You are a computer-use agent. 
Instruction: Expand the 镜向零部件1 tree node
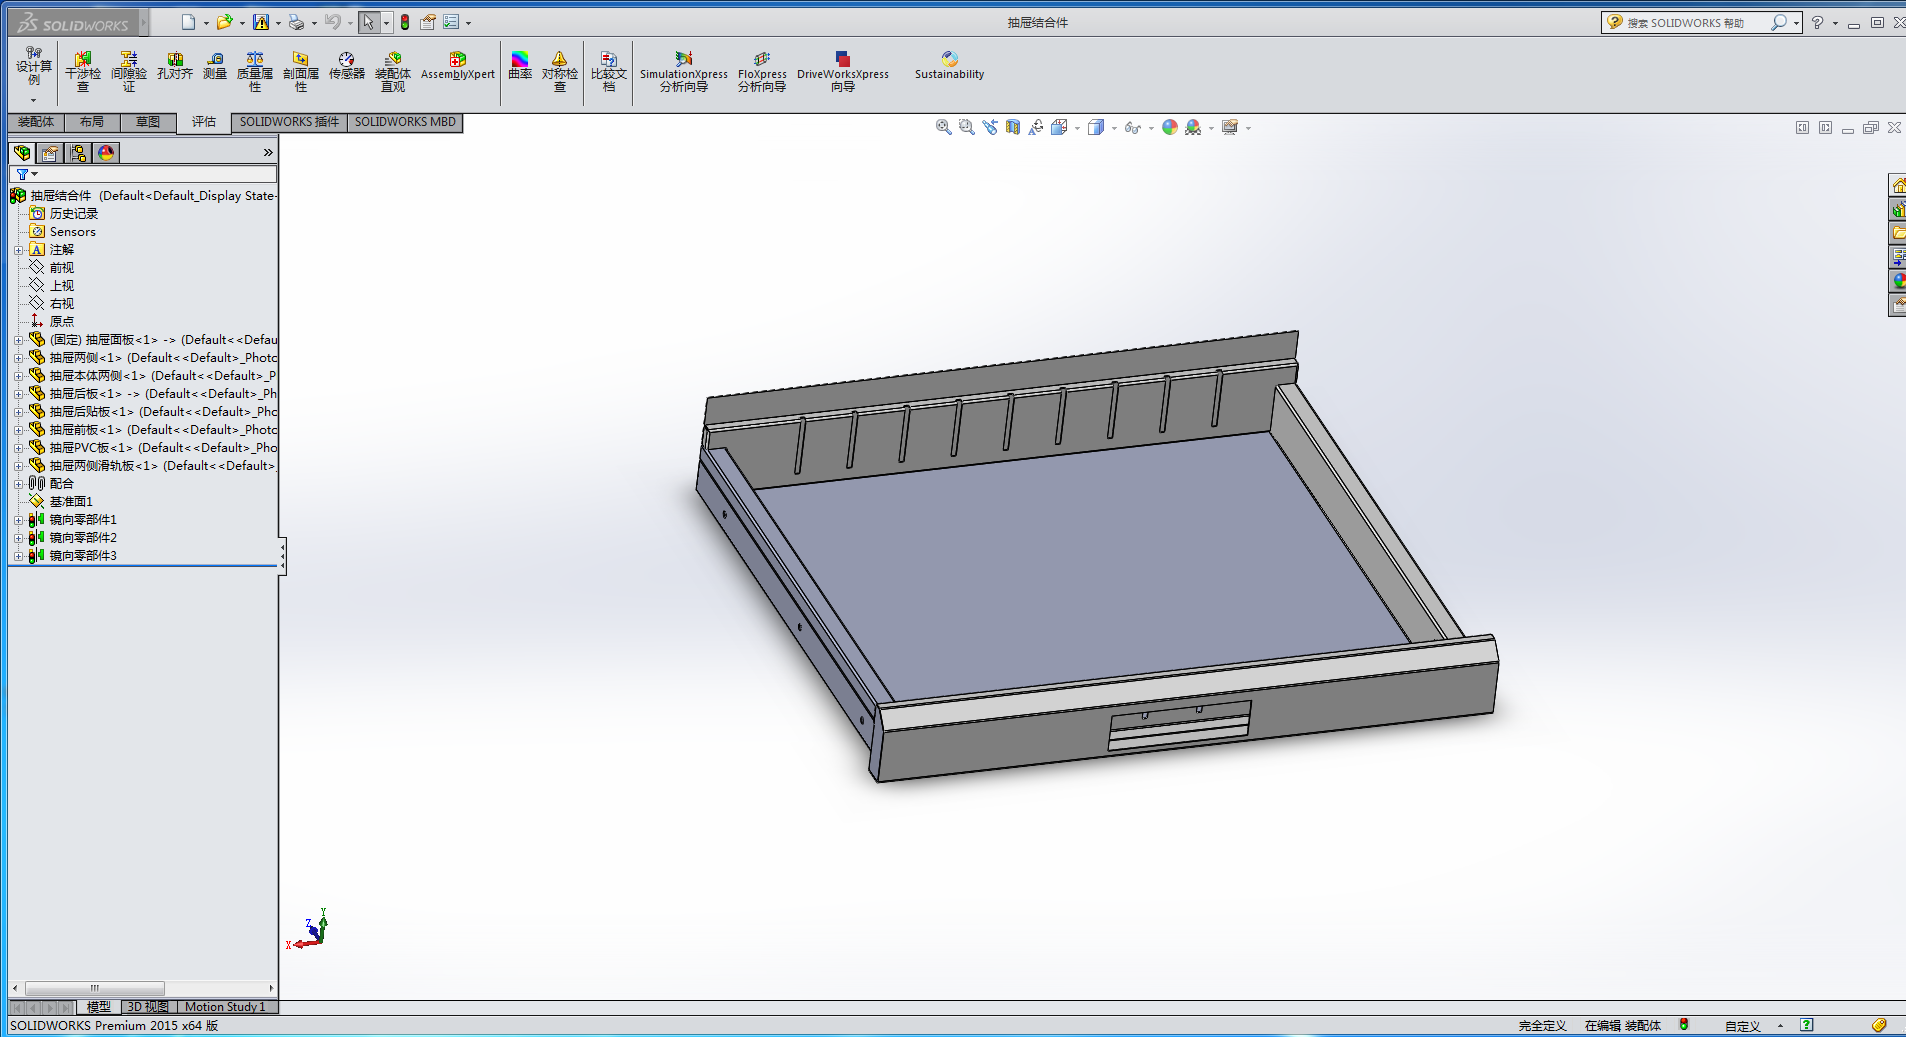click(x=18, y=520)
